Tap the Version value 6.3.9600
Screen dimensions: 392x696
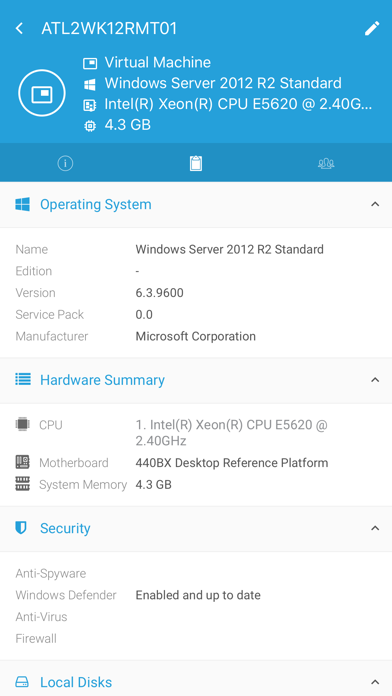point(159,293)
